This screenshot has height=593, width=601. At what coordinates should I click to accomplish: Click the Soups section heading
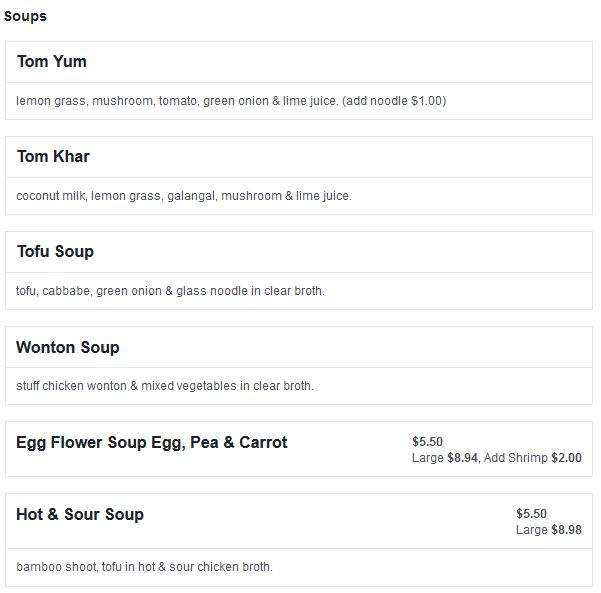pos(25,16)
